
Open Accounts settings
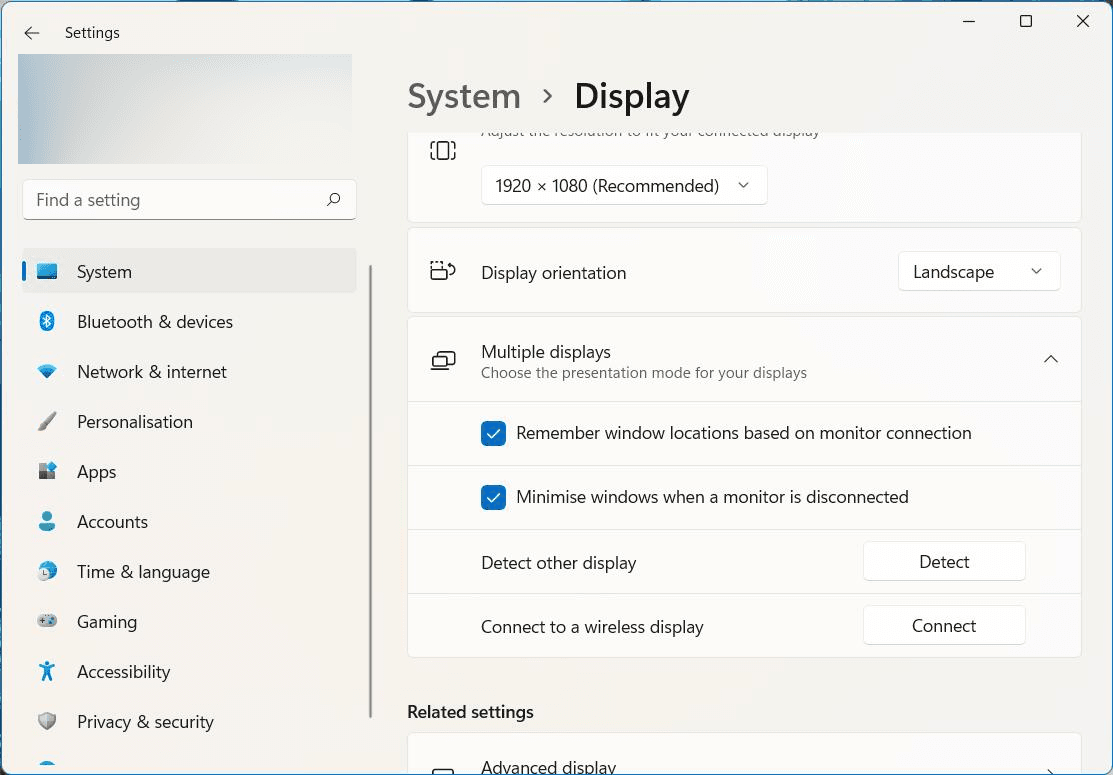tap(190, 522)
